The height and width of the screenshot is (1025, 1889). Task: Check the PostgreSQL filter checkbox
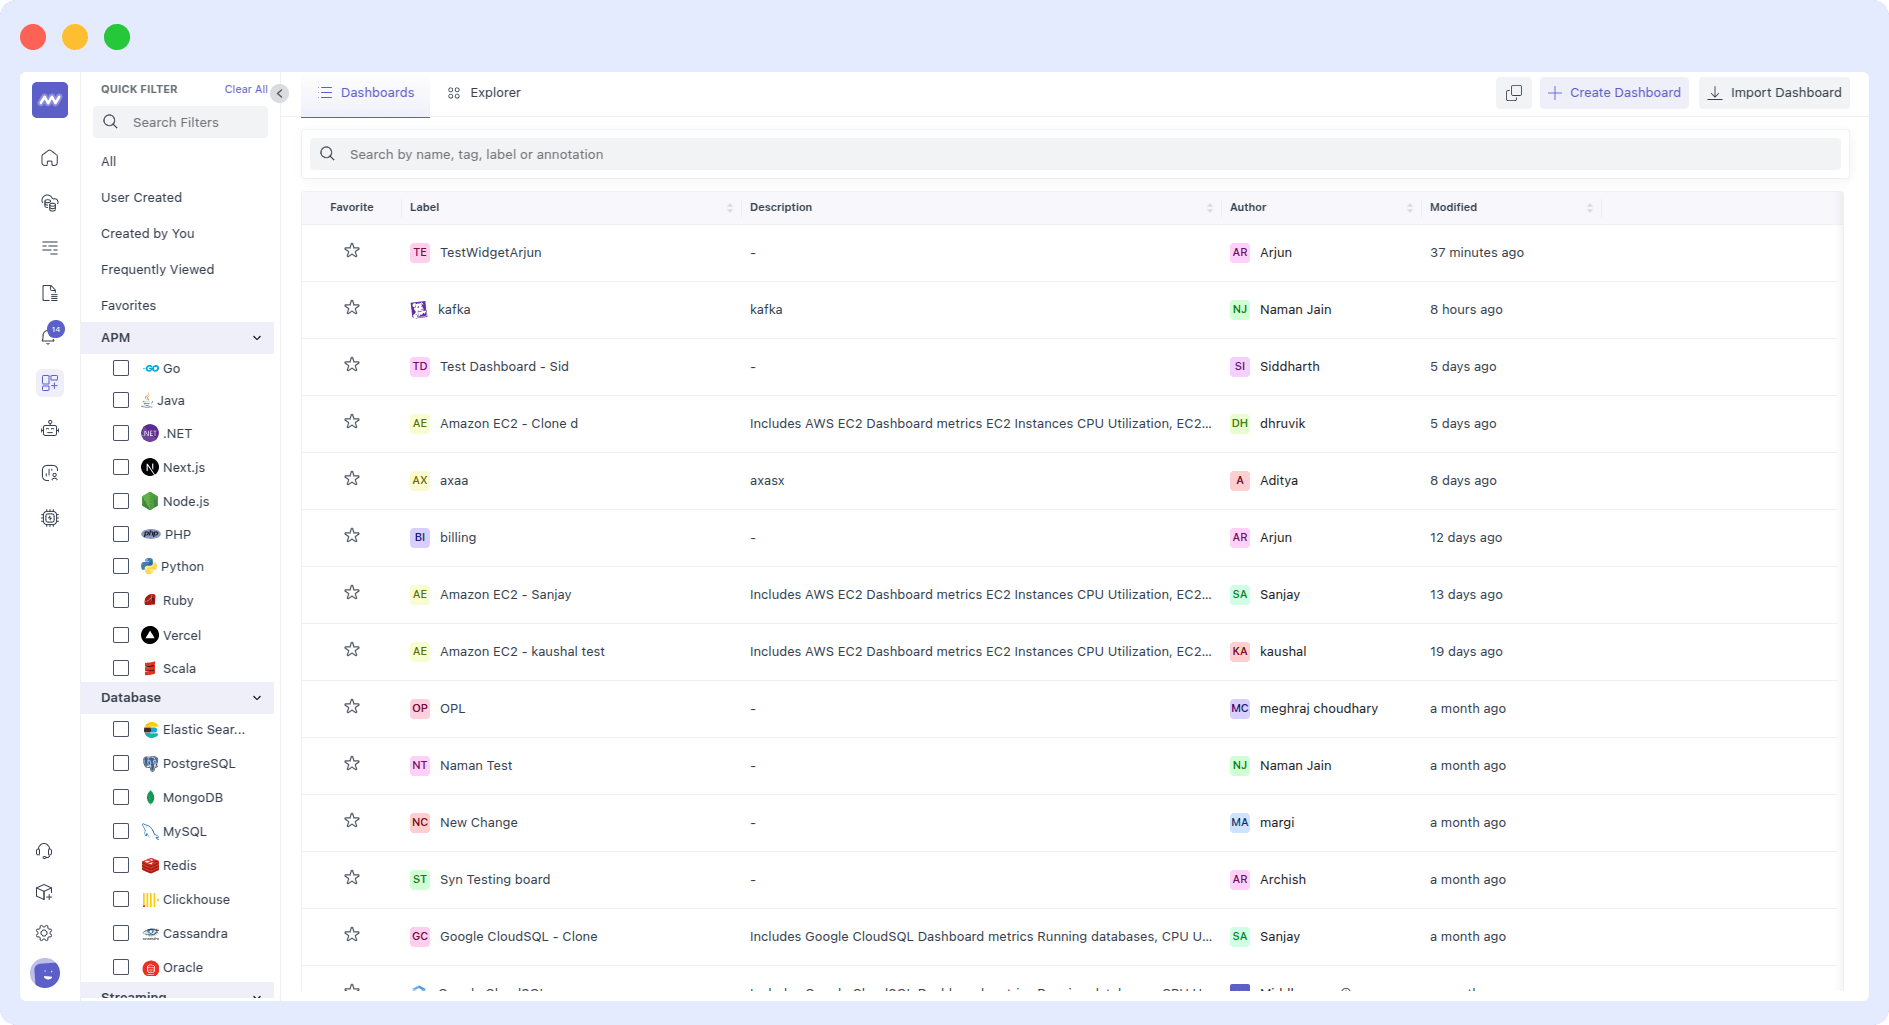pos(121,763)
